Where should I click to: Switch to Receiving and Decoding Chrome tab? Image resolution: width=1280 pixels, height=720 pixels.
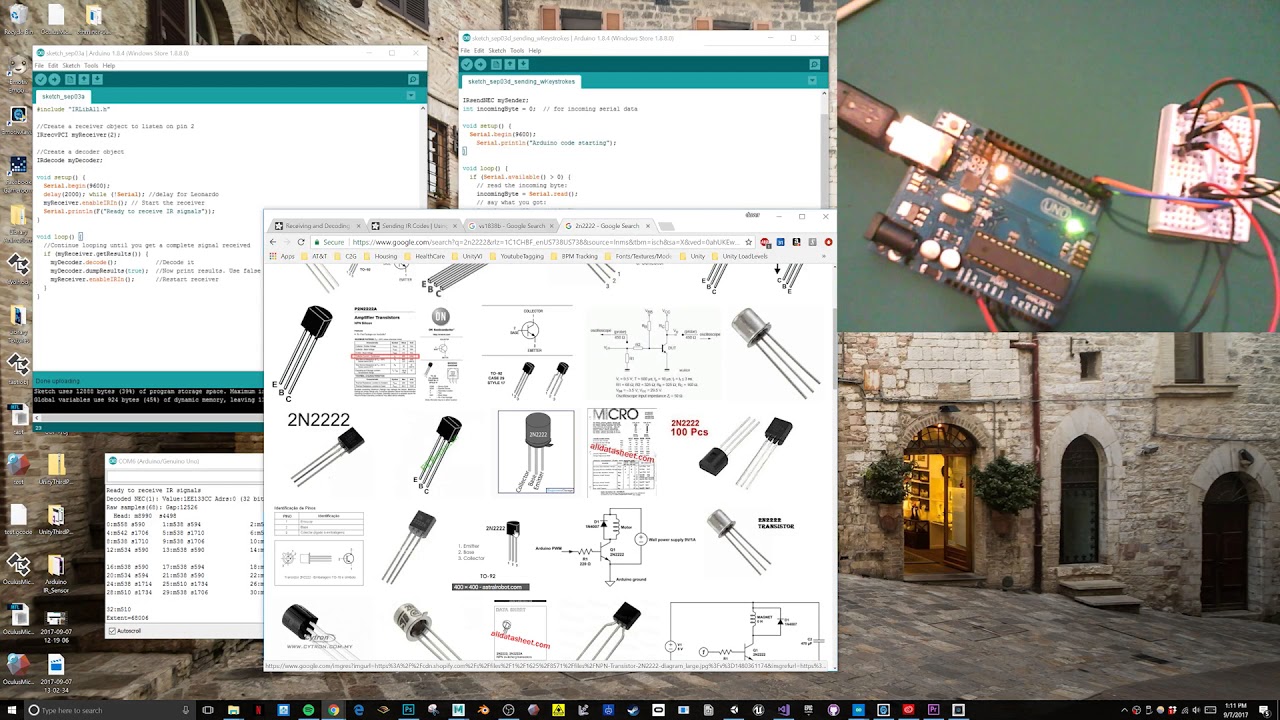pyautogui.click(x=317, y=226)
